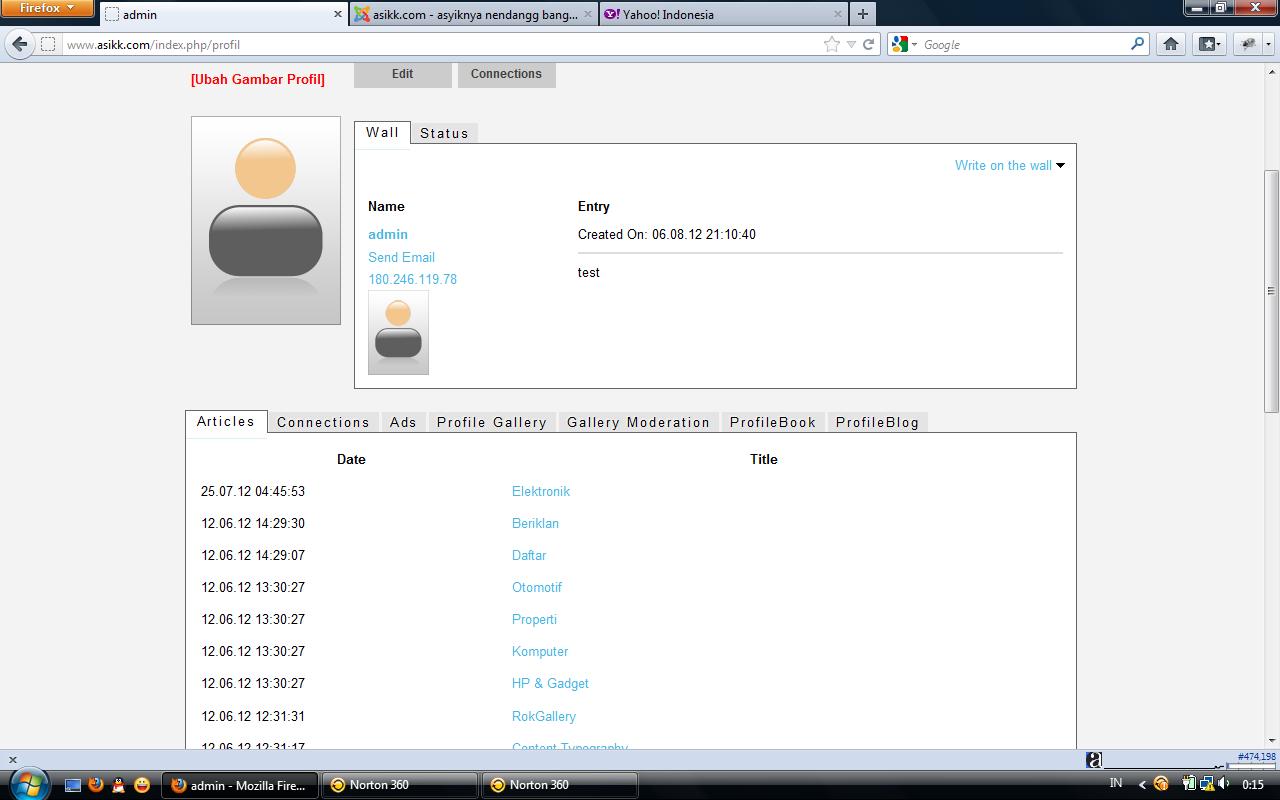The width and height of the screenshot is (1280, 800).
Task: Click the Show Desktop quick launch icon
Action: click(73, 785)
